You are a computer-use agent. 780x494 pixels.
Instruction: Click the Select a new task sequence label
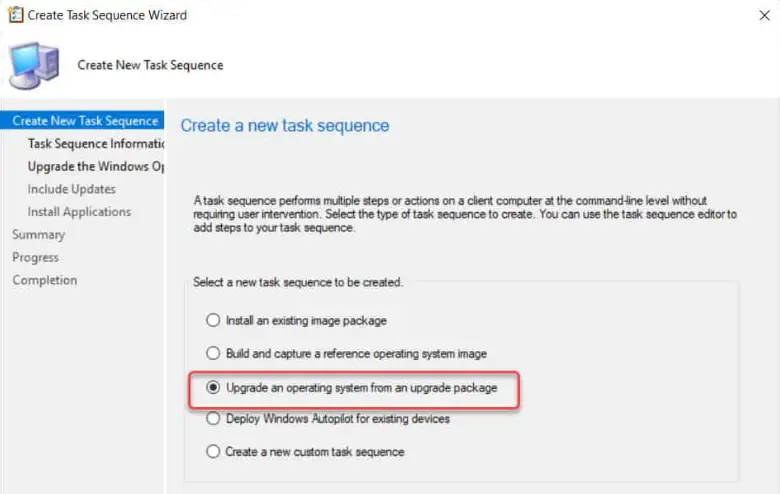pos(298,283)
